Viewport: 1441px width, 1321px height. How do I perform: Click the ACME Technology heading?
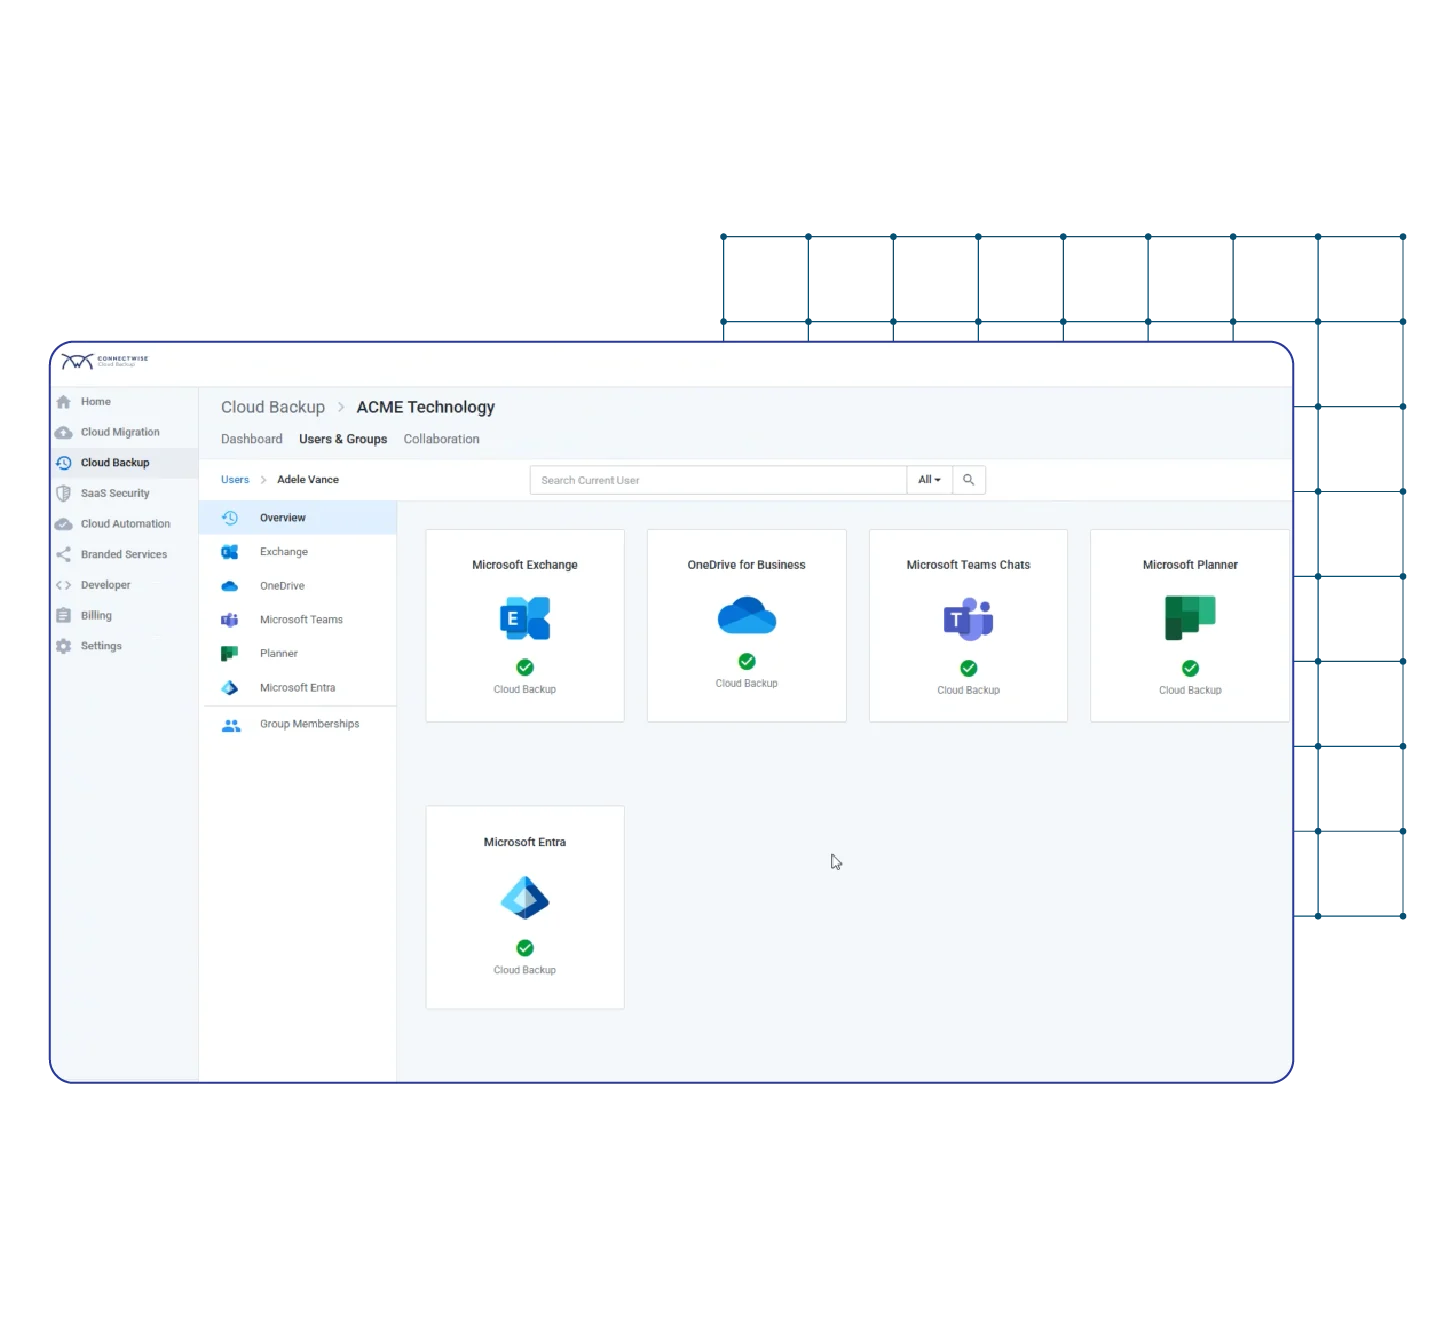click(426, 408)
